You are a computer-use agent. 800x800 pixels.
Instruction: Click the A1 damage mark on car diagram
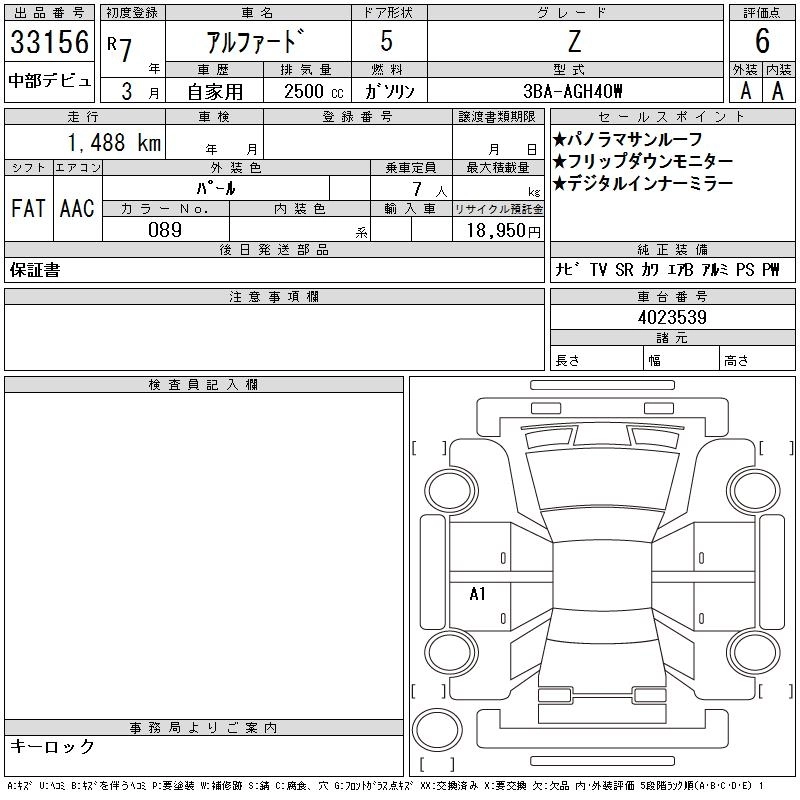tap(477, 594)
